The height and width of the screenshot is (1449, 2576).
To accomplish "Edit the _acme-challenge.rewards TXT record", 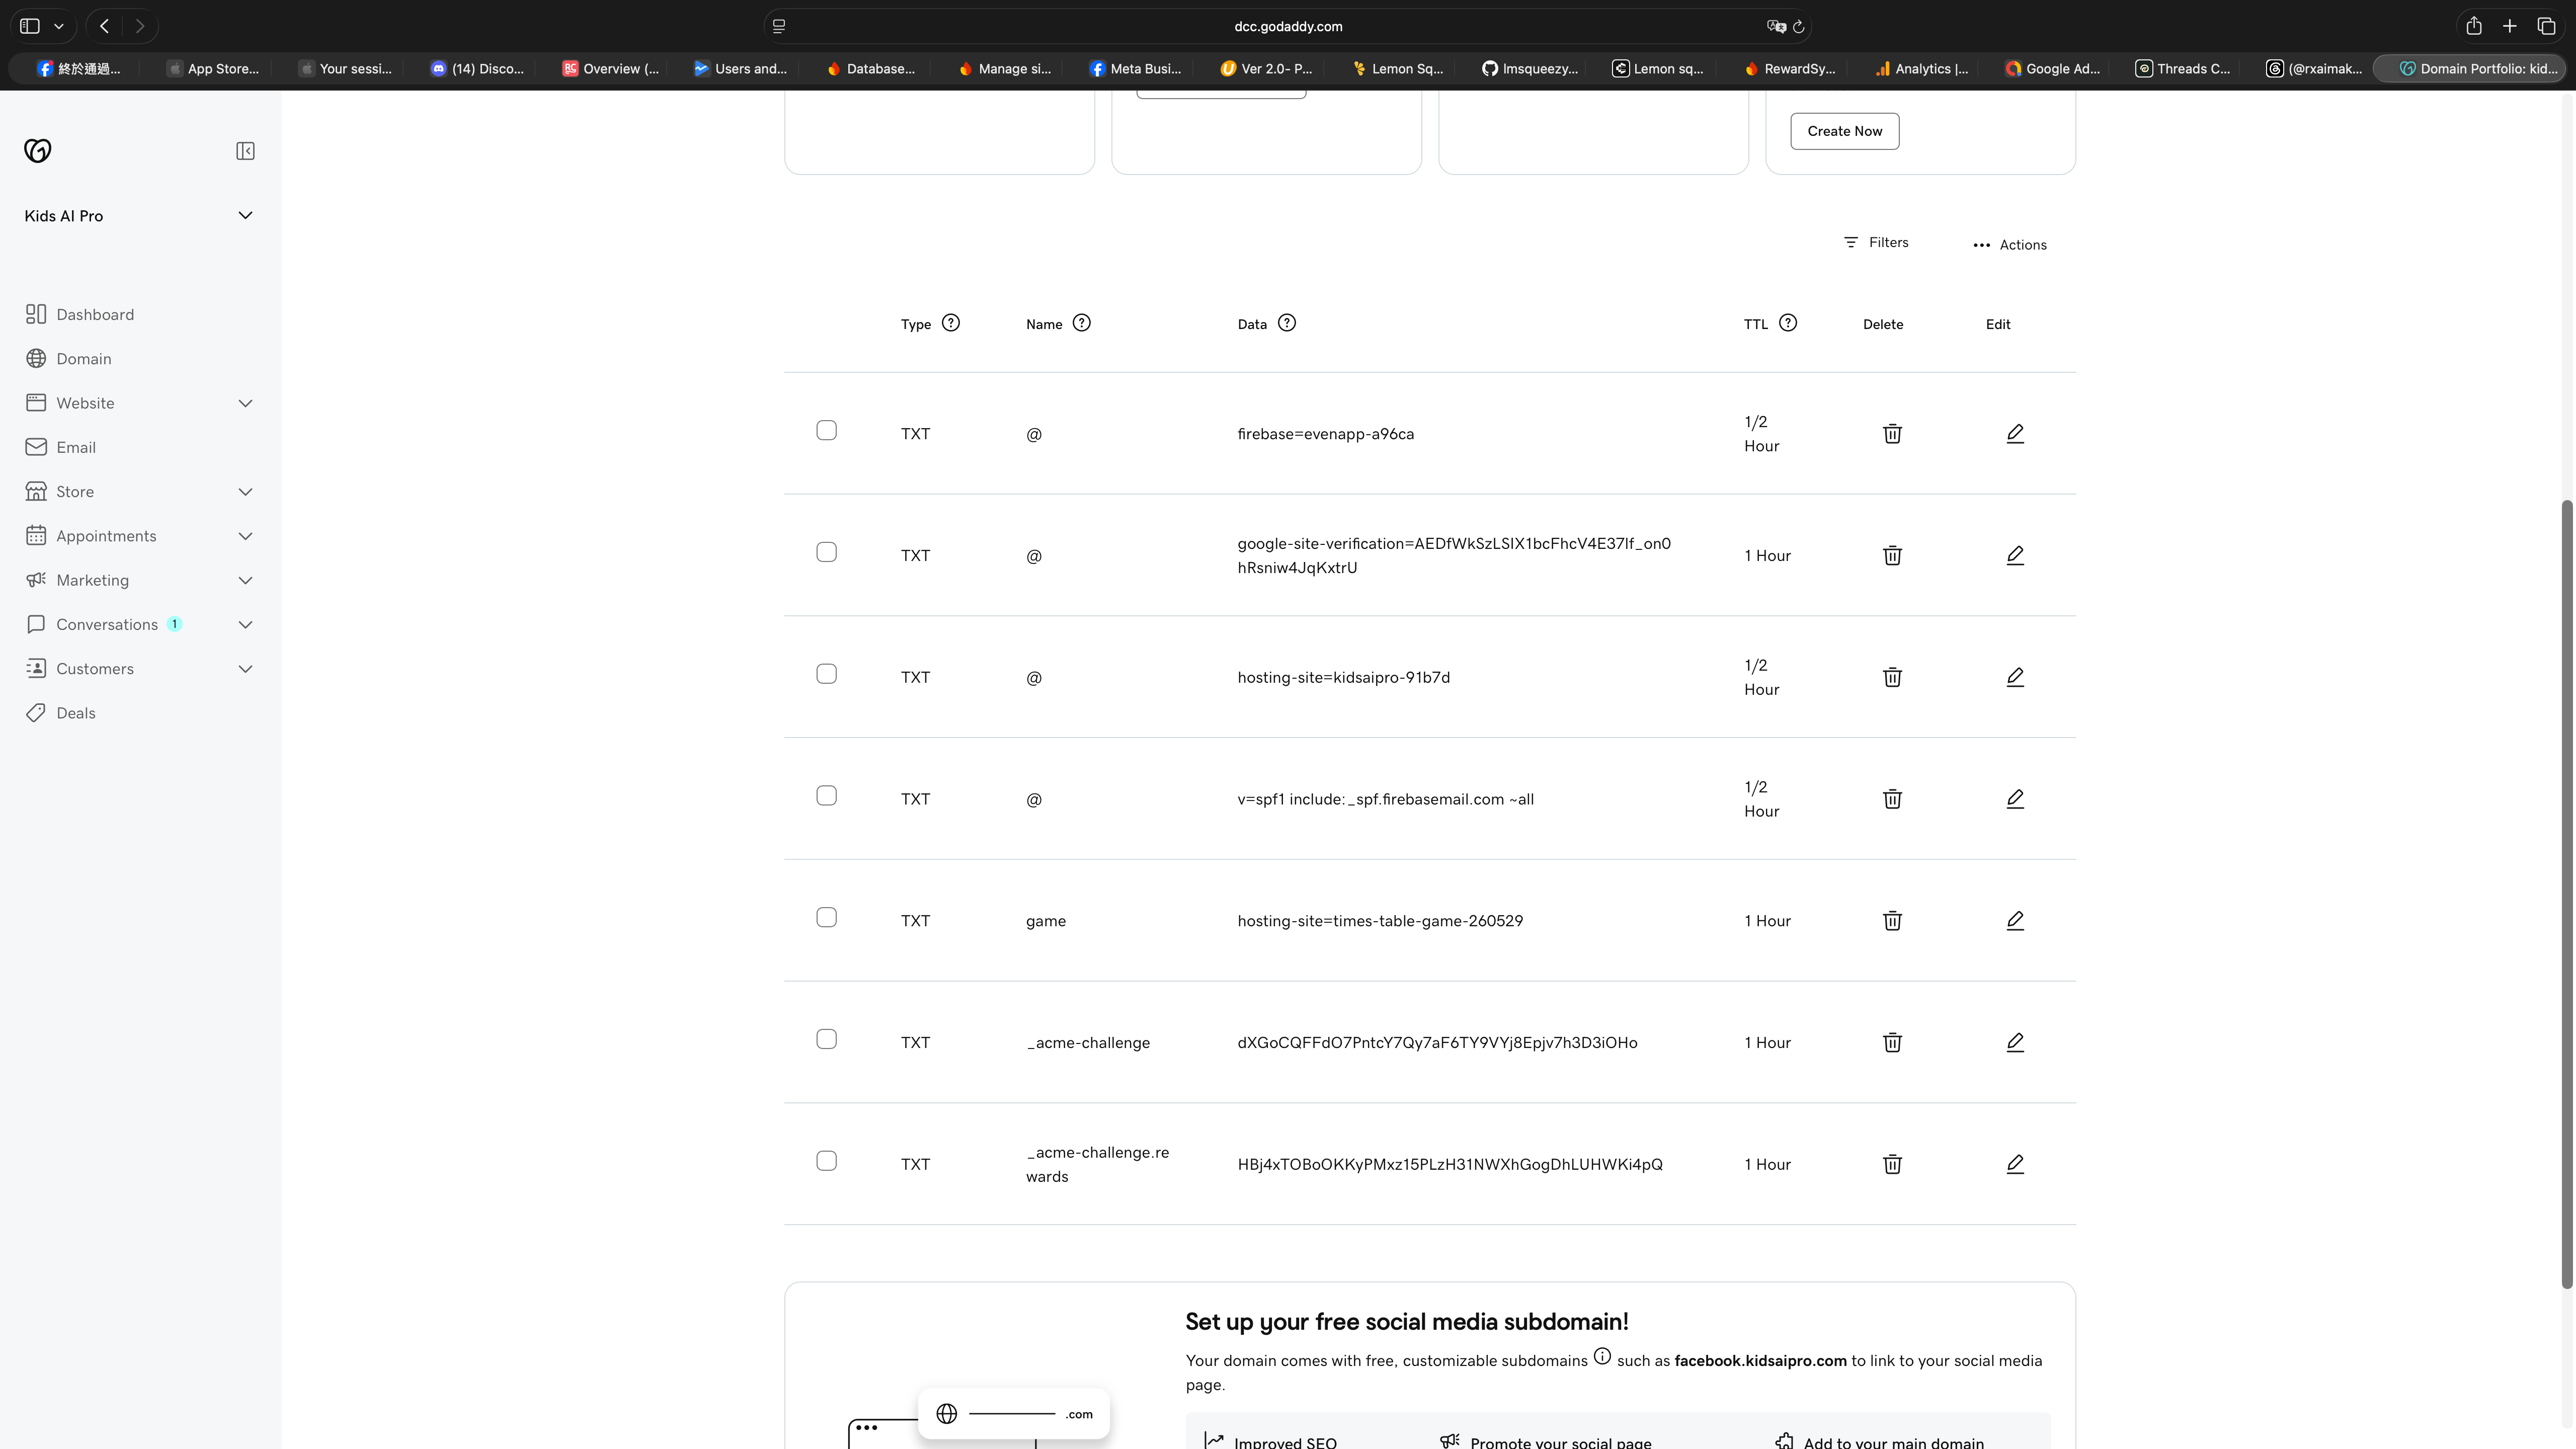I will [x=2015, y=1164].
